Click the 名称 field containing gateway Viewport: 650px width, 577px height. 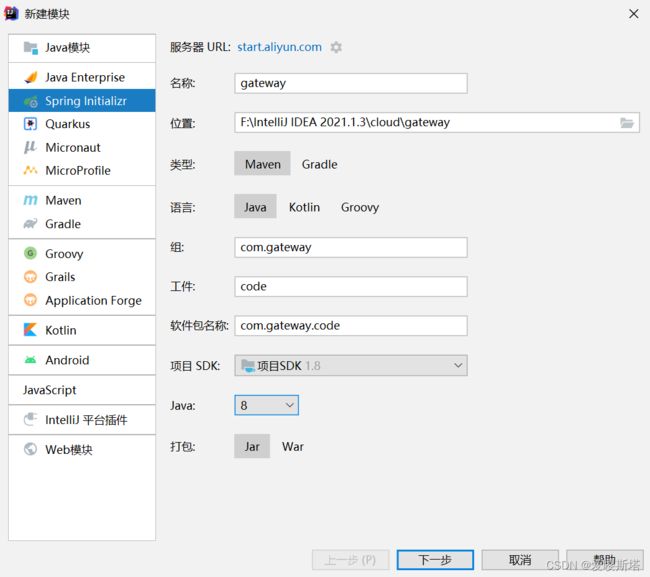[x=351, y=83]
